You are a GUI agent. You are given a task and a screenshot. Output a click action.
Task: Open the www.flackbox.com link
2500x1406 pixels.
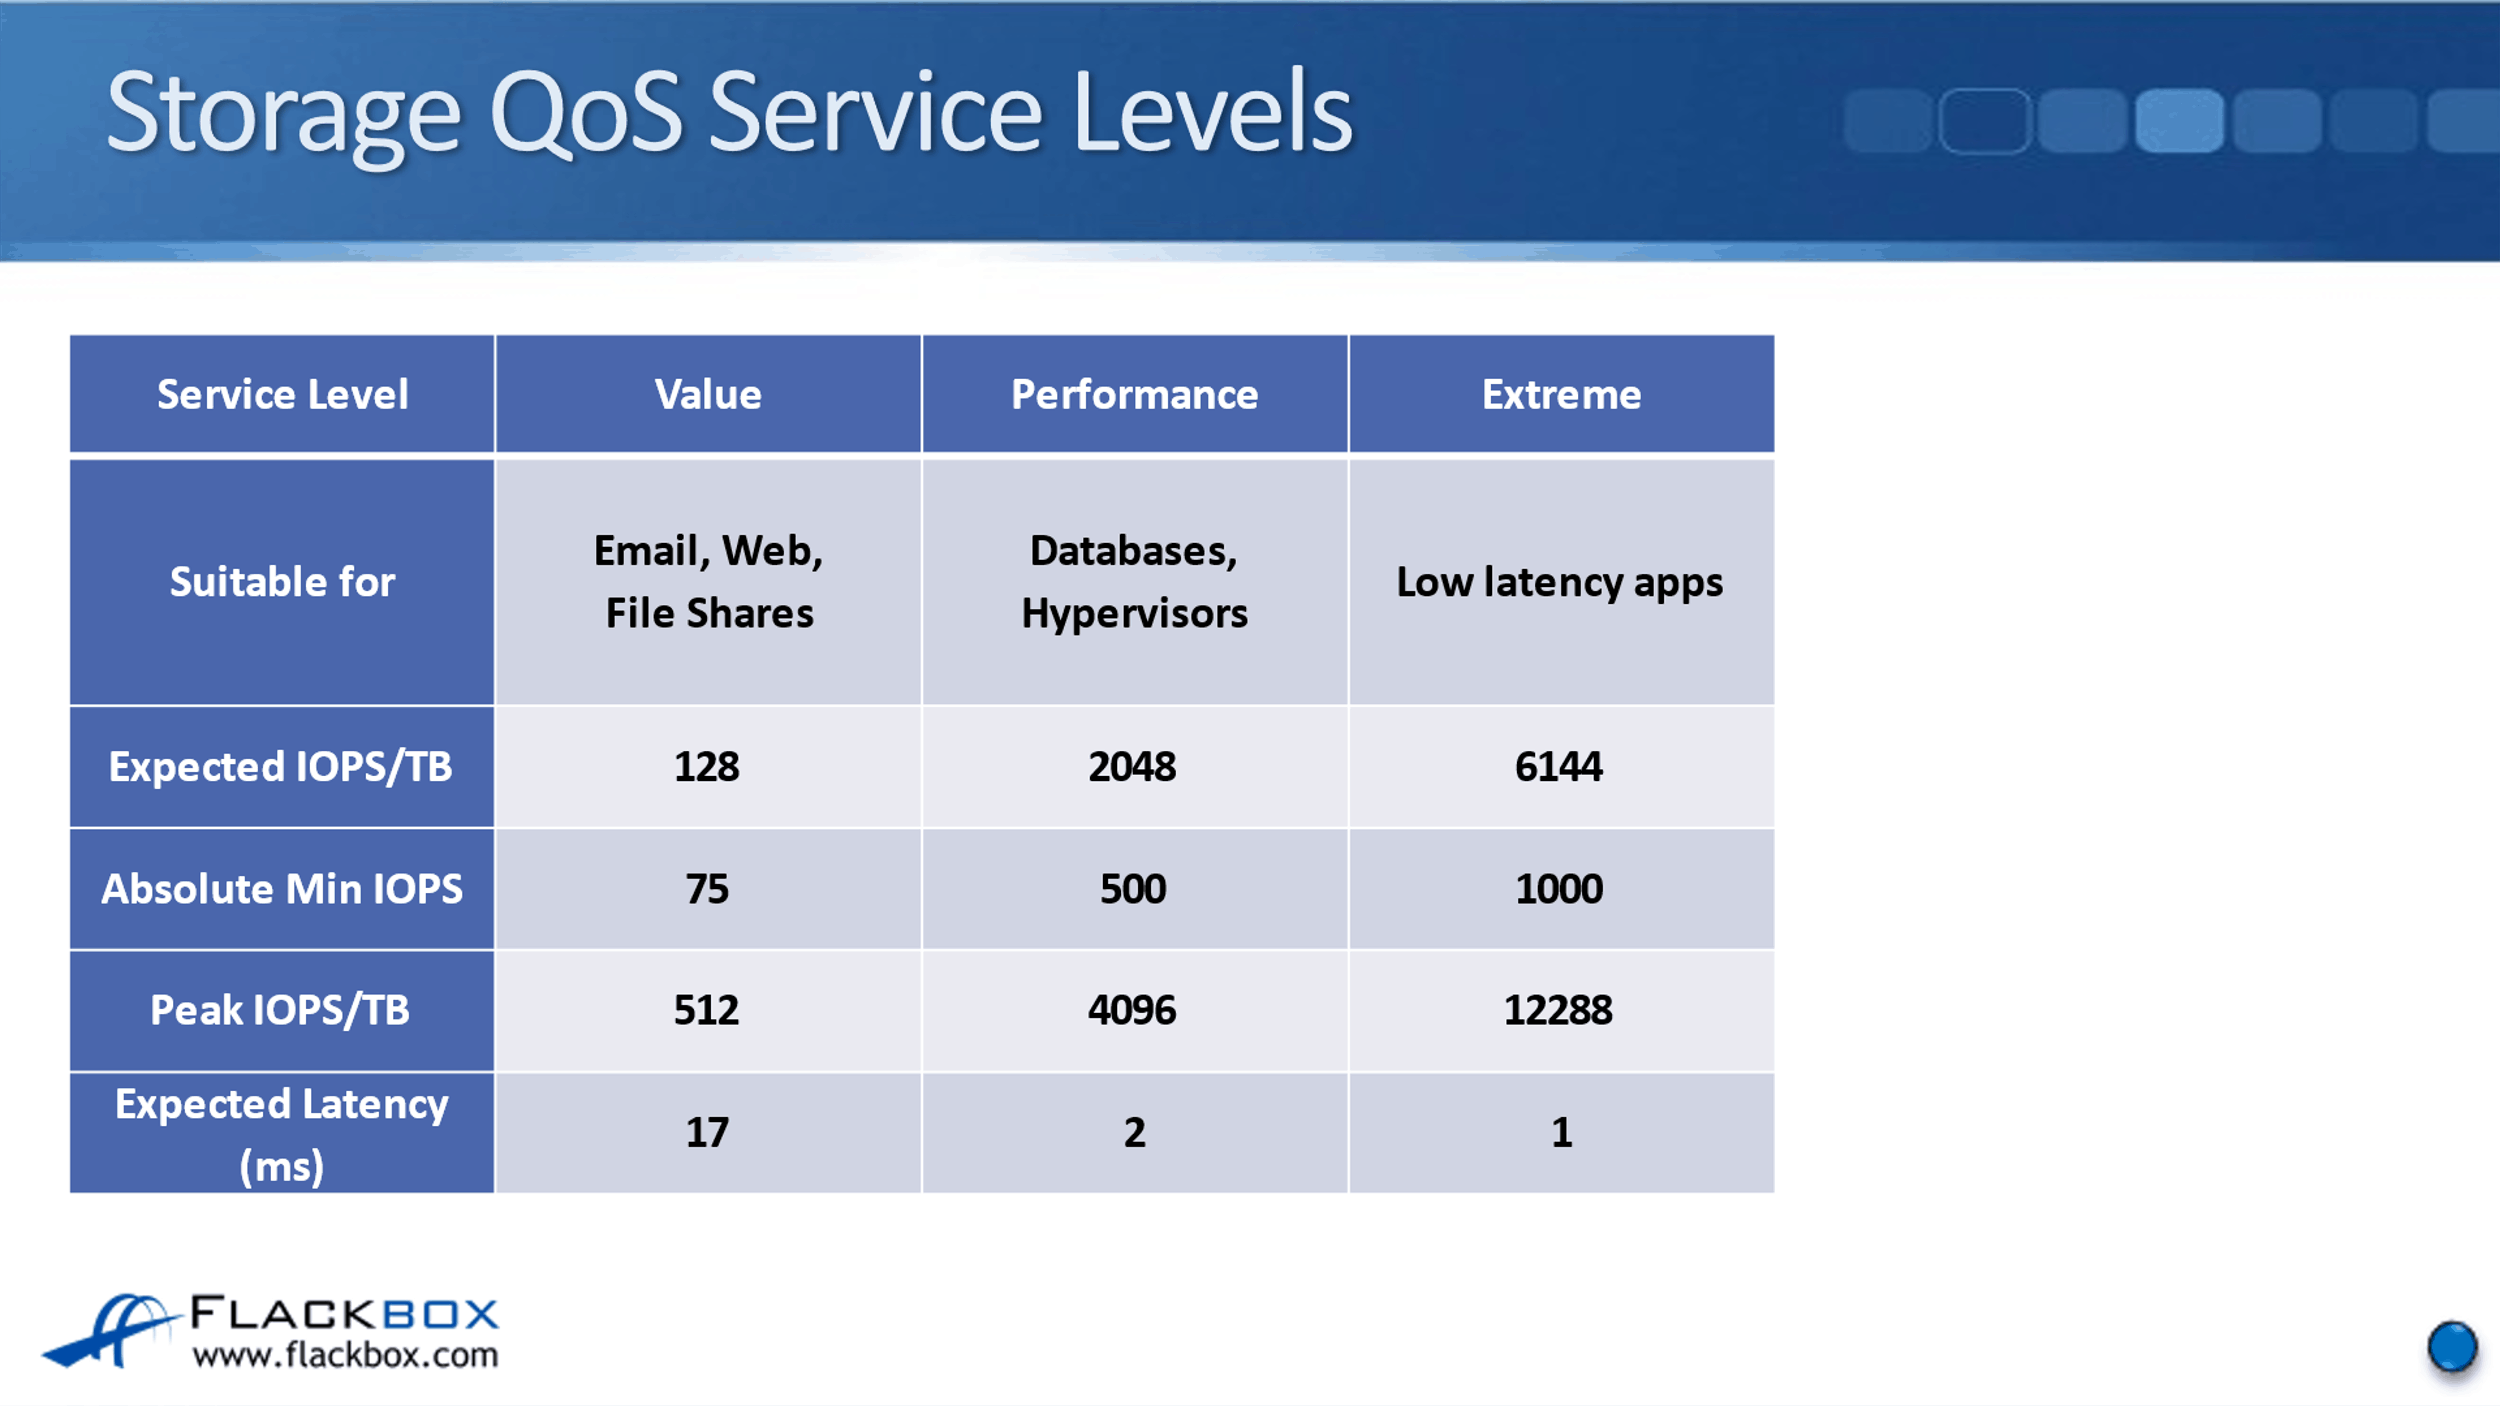(345, 1356)
